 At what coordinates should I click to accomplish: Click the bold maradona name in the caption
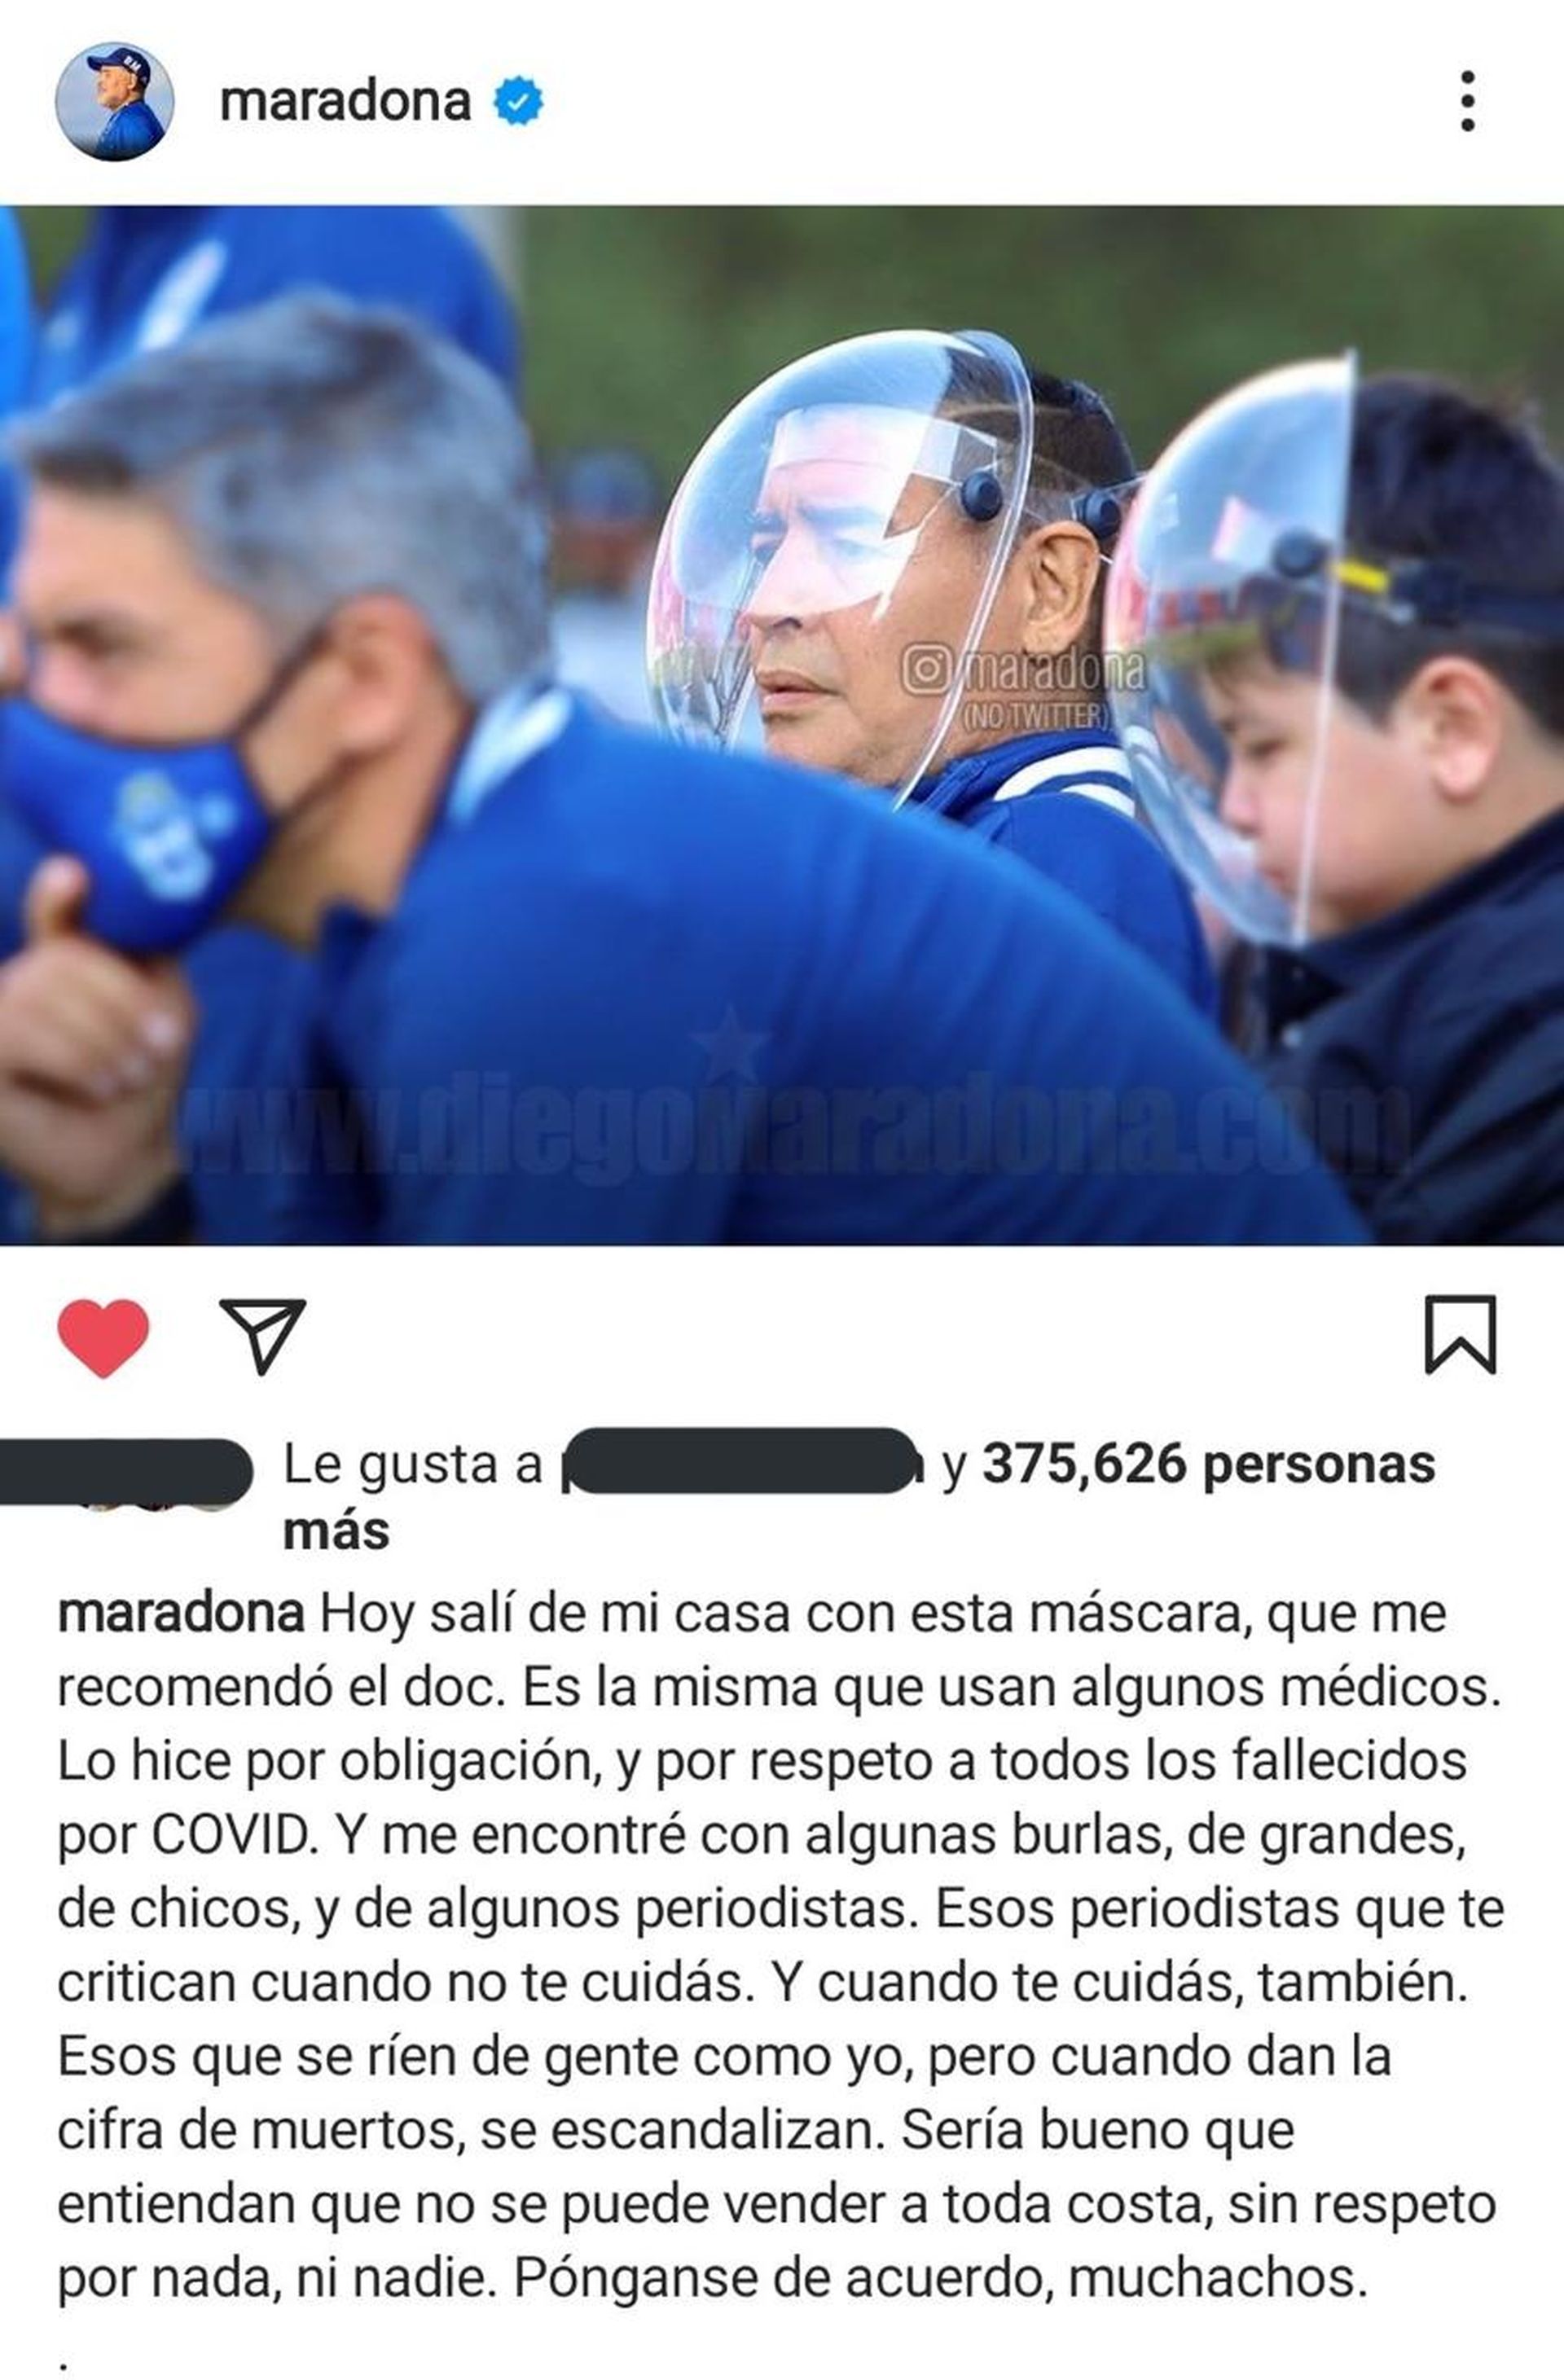181,1613
